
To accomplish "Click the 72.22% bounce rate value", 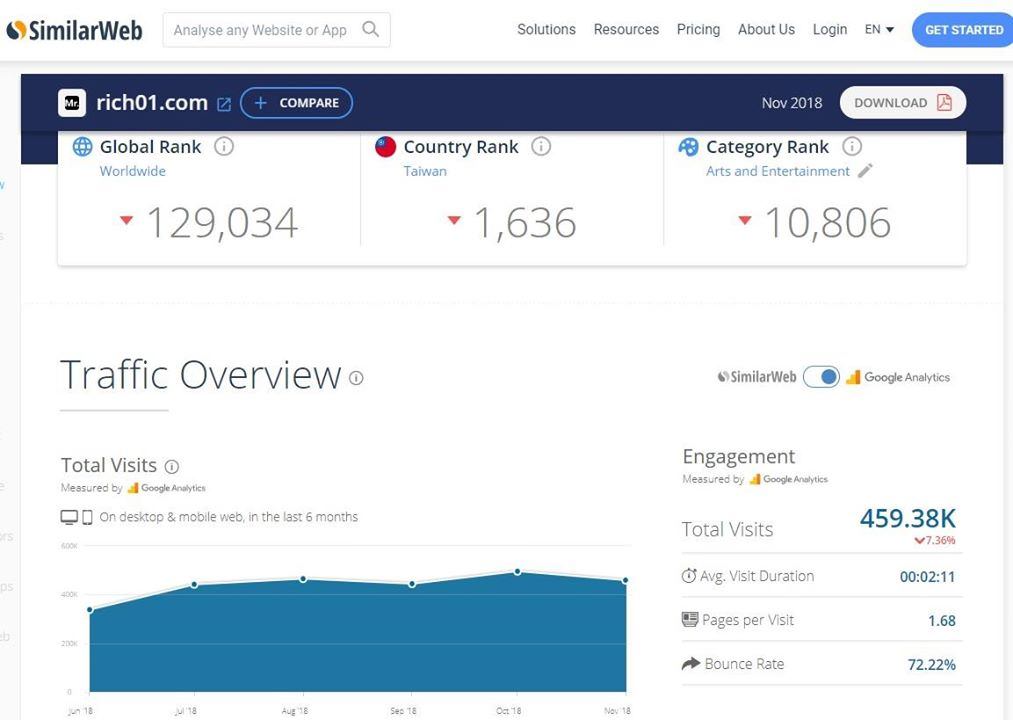I will (x=931, y=664).
